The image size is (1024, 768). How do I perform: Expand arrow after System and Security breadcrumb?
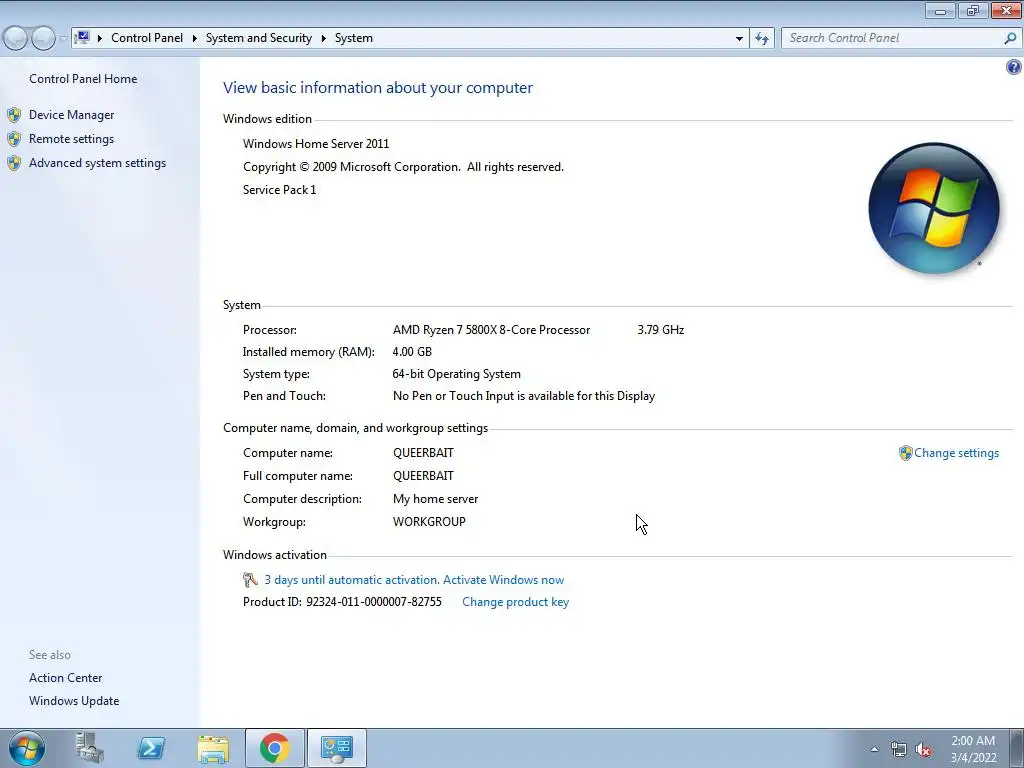[x=323, y=39]
